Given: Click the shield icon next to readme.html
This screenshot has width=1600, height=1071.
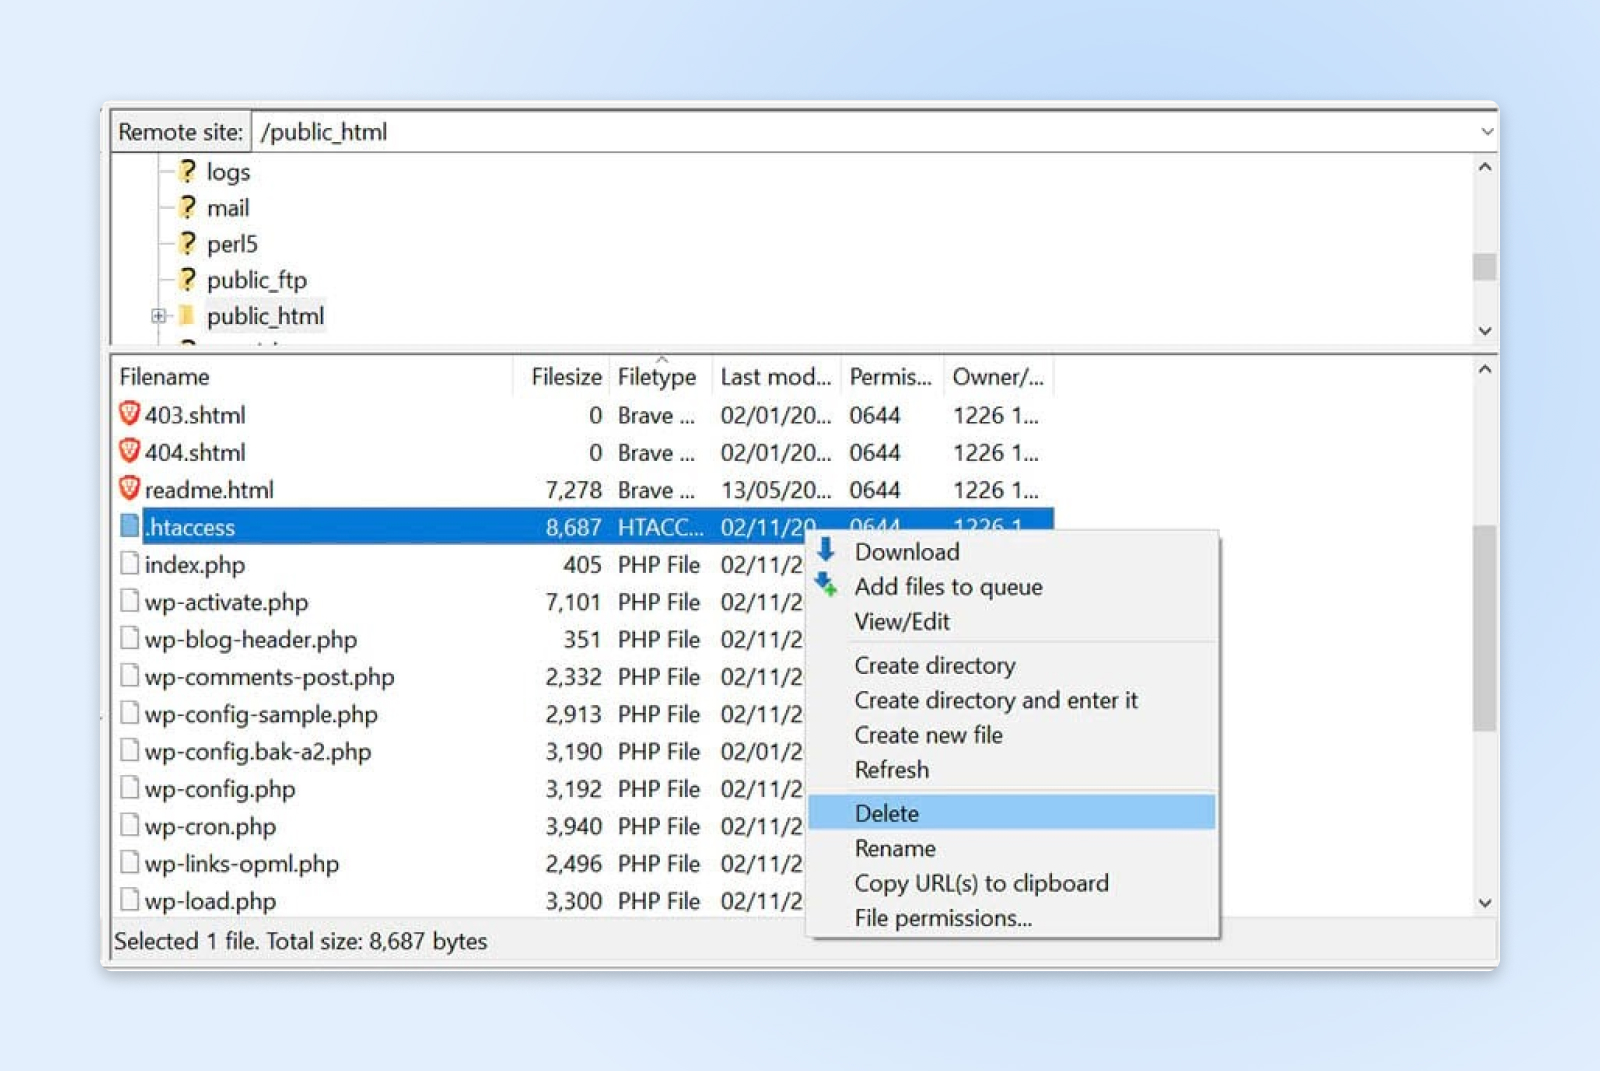Looking at the screenshot, I should [x=128, y=489].
